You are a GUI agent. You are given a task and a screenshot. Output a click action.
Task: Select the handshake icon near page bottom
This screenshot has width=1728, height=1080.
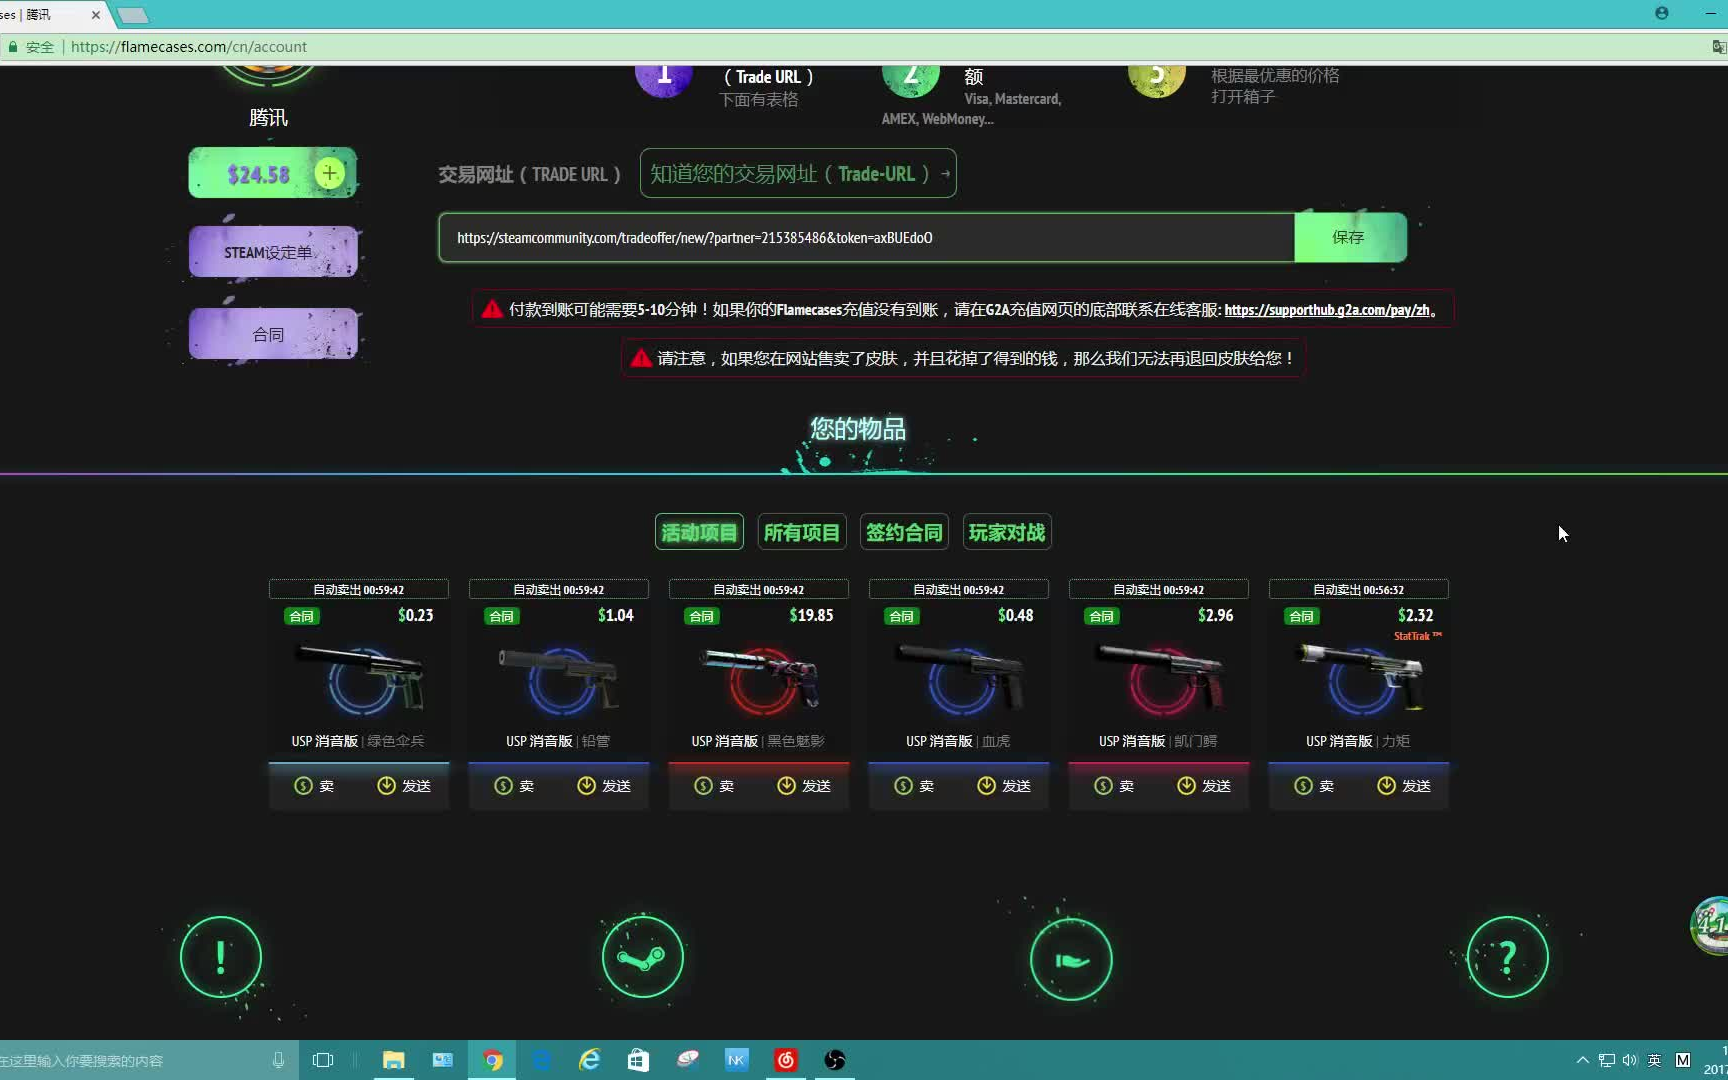coord(1070,958)
